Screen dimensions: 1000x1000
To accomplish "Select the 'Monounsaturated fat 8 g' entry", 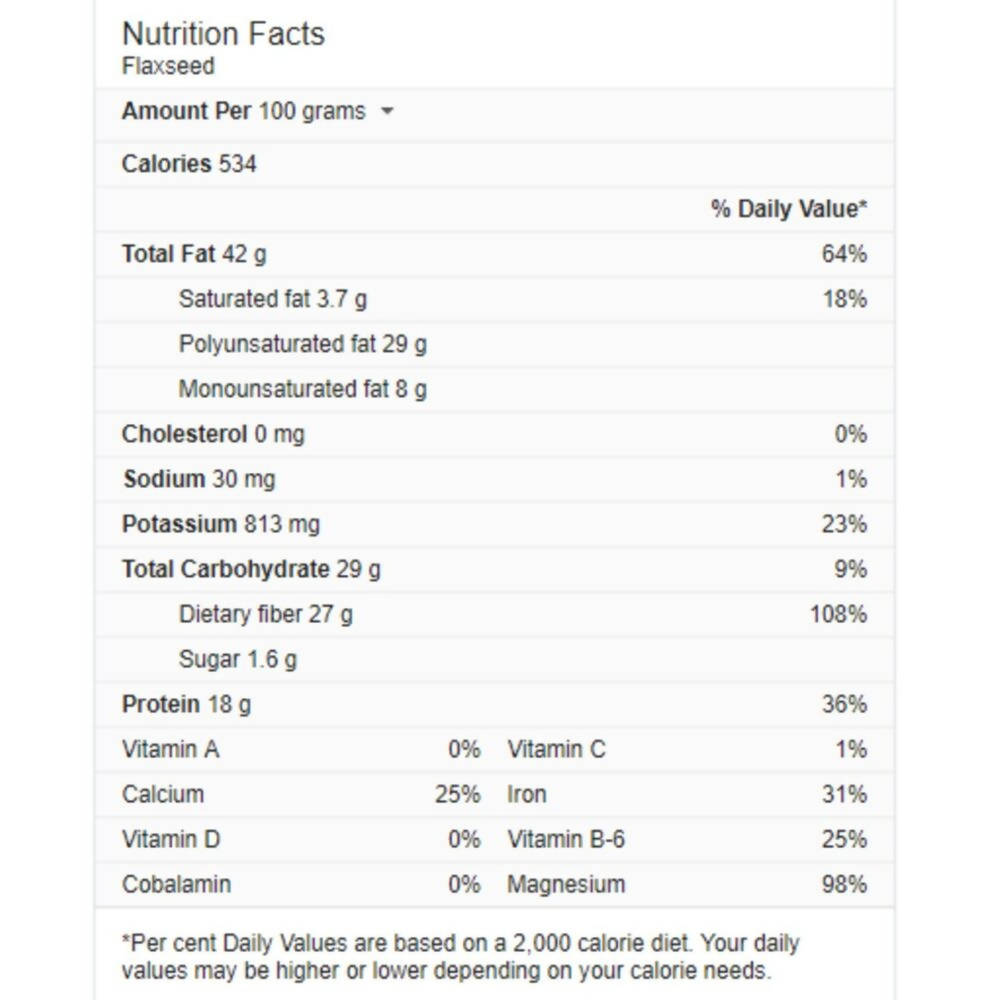I will coord(302,389).
